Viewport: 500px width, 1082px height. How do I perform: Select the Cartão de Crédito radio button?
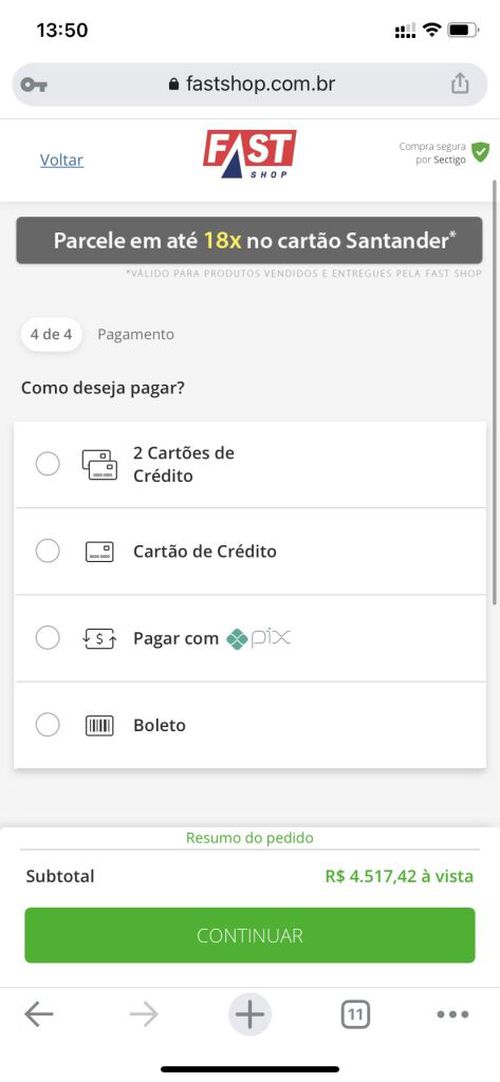(x=48, y=551)
